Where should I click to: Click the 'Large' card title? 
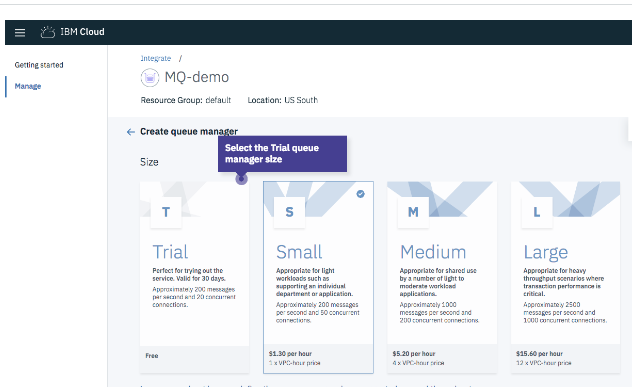point(546,253)
